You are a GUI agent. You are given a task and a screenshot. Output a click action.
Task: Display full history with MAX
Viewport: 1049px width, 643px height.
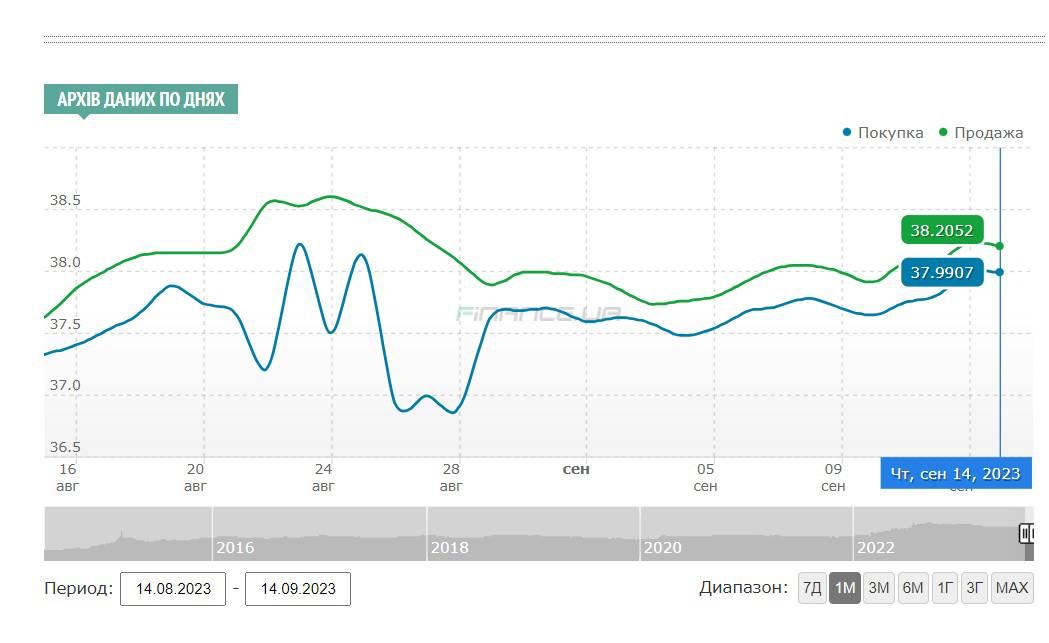pyautogui.click(x=1012, y=588)
